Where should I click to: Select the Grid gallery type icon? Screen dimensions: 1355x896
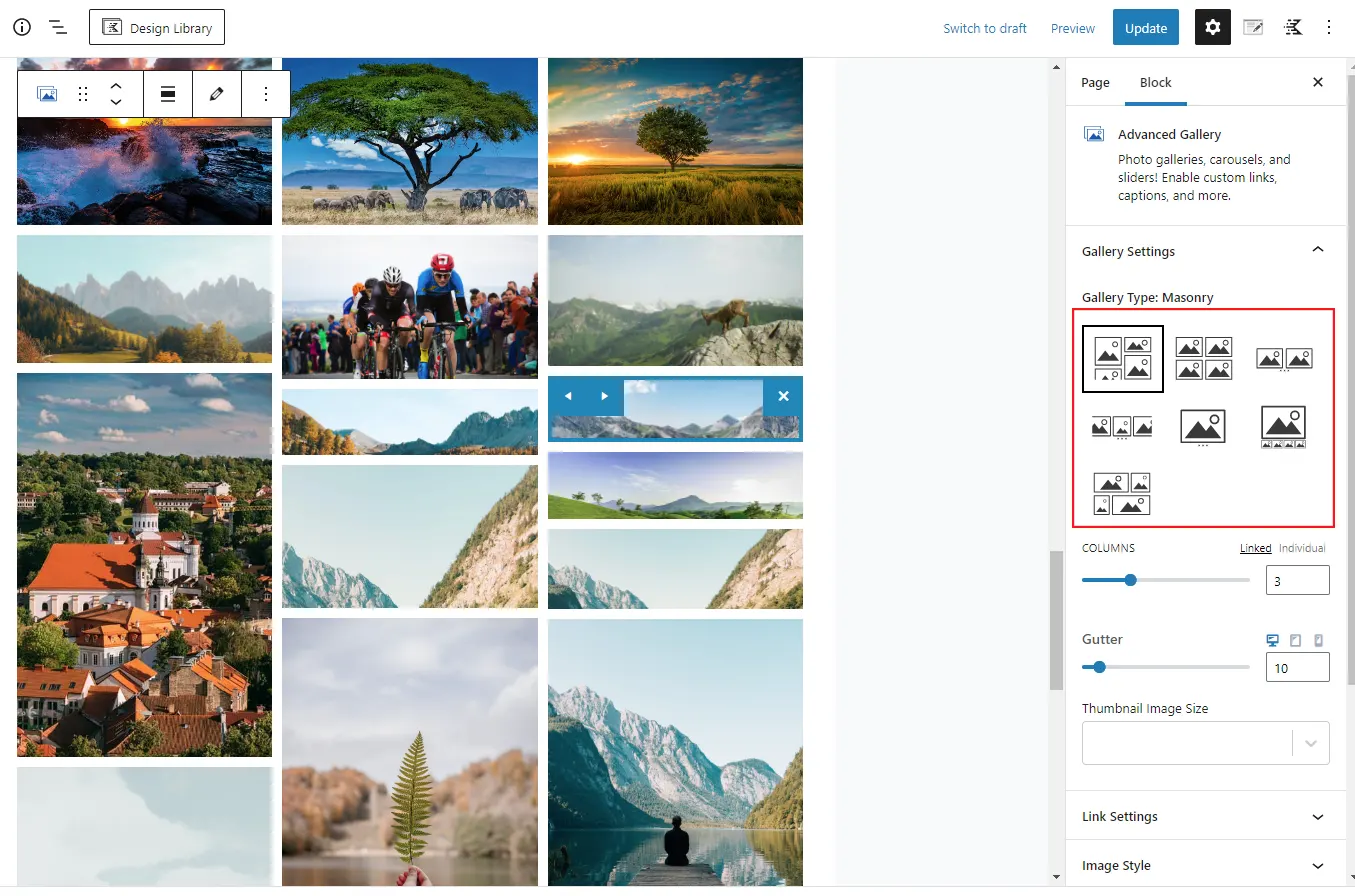(x=1204, y=358)
